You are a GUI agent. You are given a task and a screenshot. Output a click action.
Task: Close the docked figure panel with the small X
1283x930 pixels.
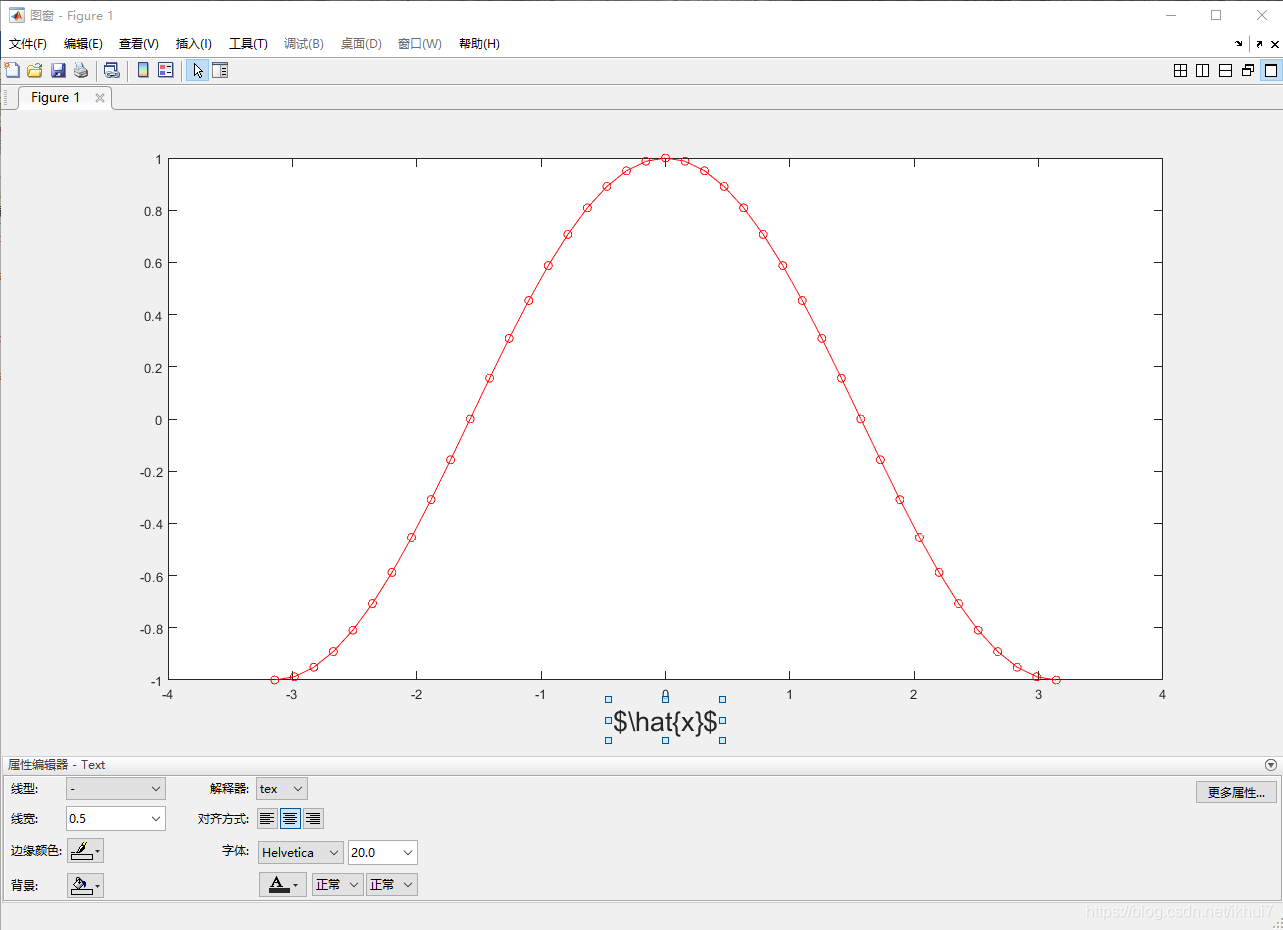tap(1274, 44)
